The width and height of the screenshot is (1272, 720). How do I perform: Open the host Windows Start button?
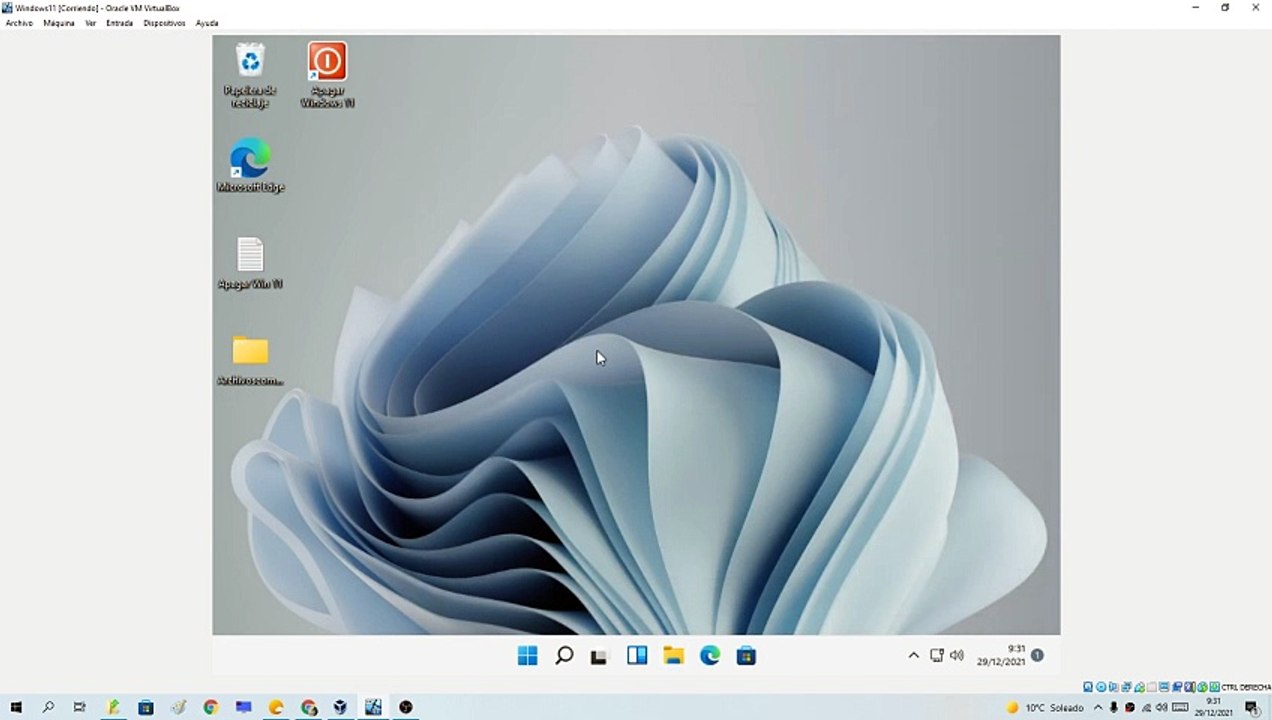pos(16,707)
